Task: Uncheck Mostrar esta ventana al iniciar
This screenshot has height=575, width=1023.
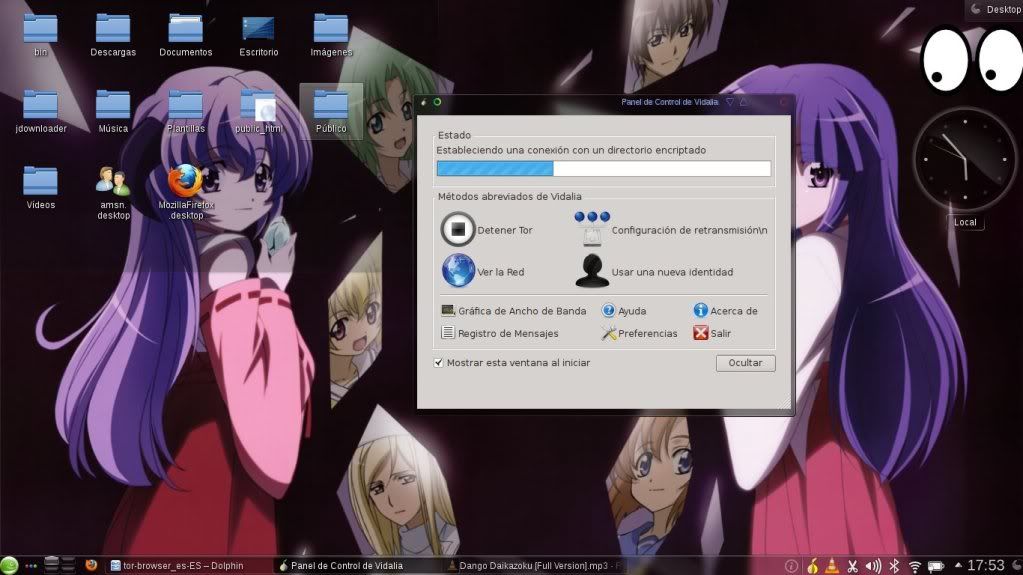Action: coord(438,363)
